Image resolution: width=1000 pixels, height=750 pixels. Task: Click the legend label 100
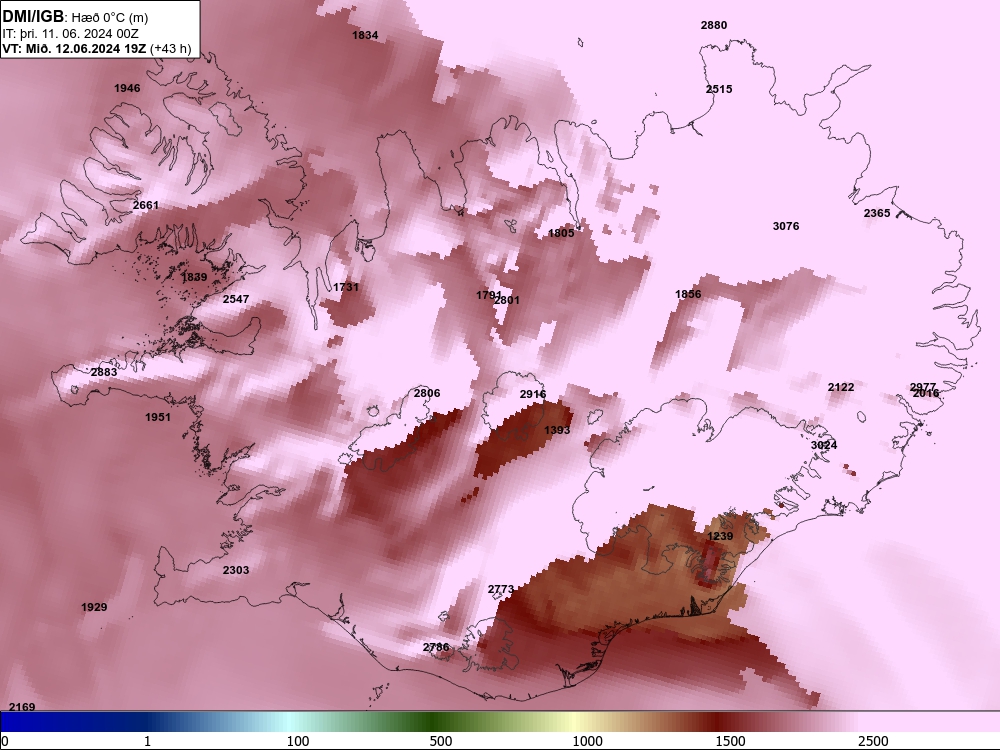298,741
